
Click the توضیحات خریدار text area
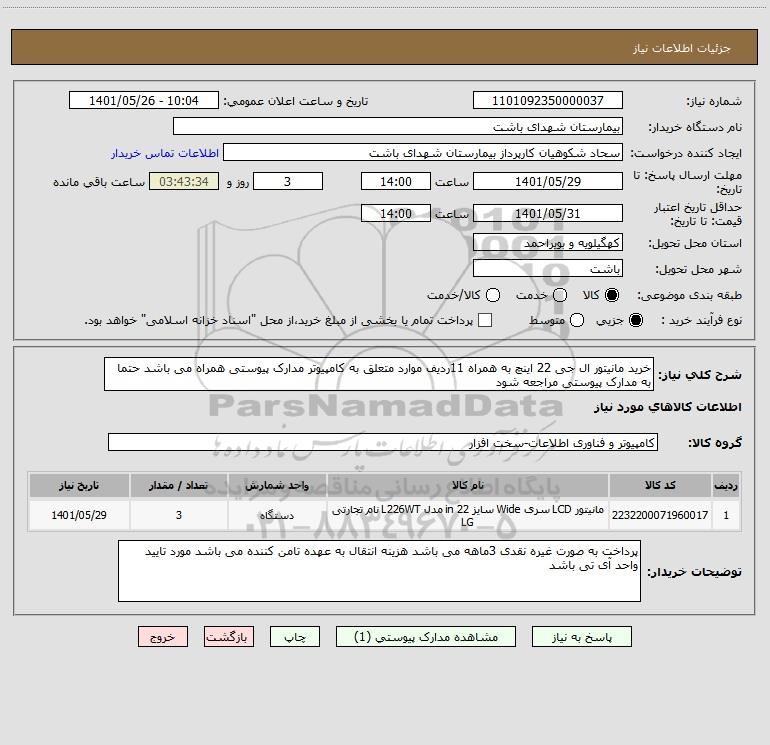pos(379,571)
